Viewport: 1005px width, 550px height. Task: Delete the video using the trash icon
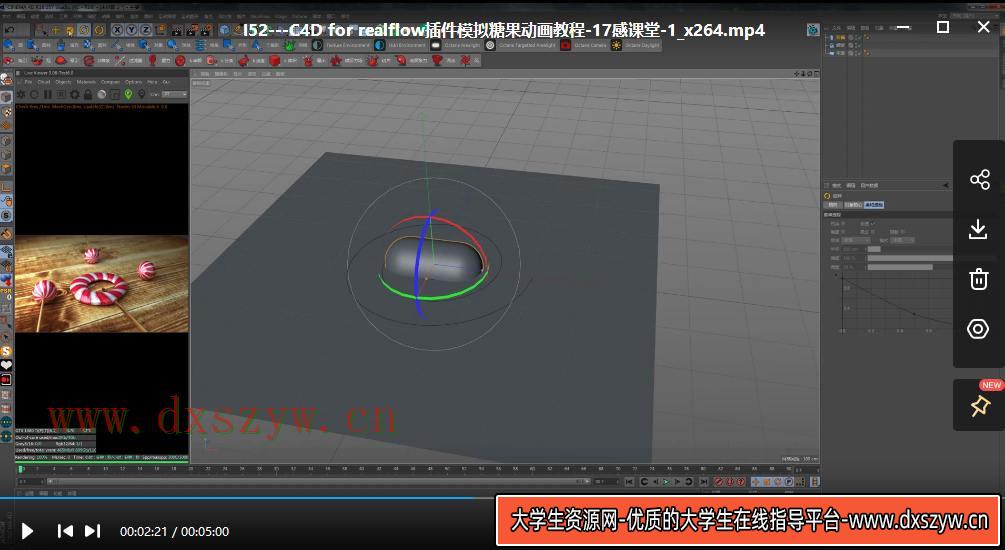coord(978,279)
